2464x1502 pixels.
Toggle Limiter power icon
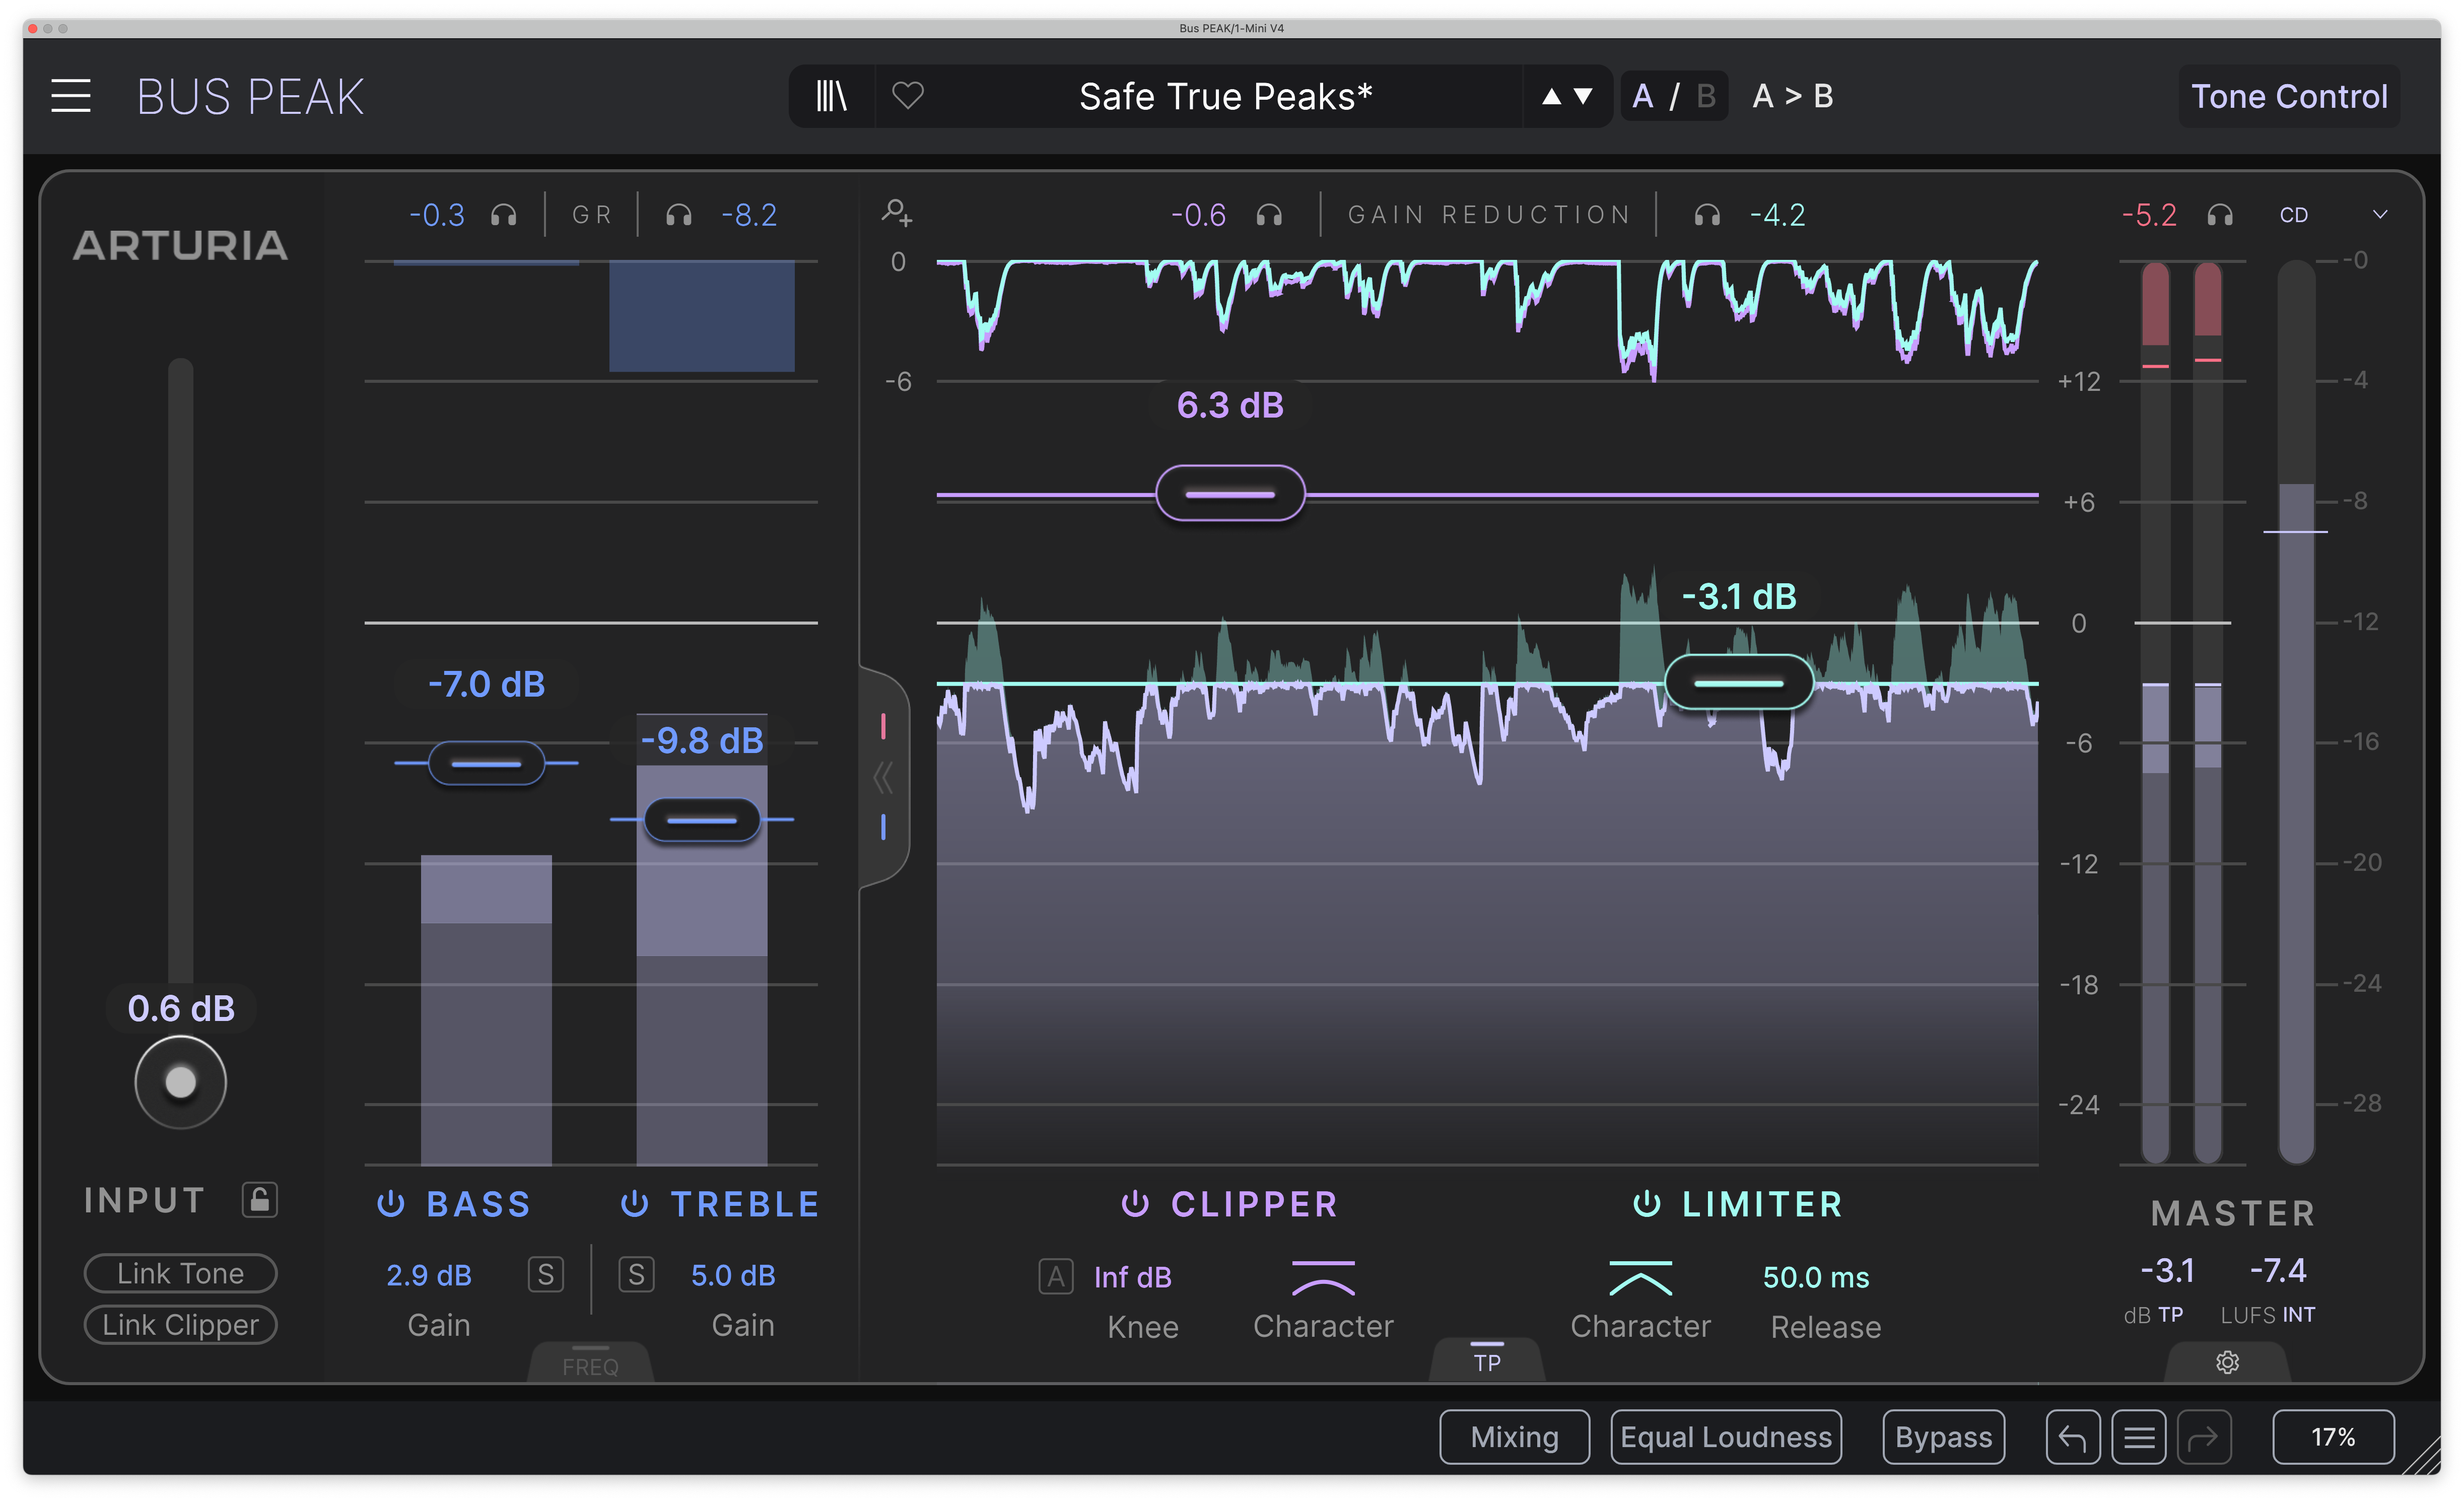coord(1647,1203)
